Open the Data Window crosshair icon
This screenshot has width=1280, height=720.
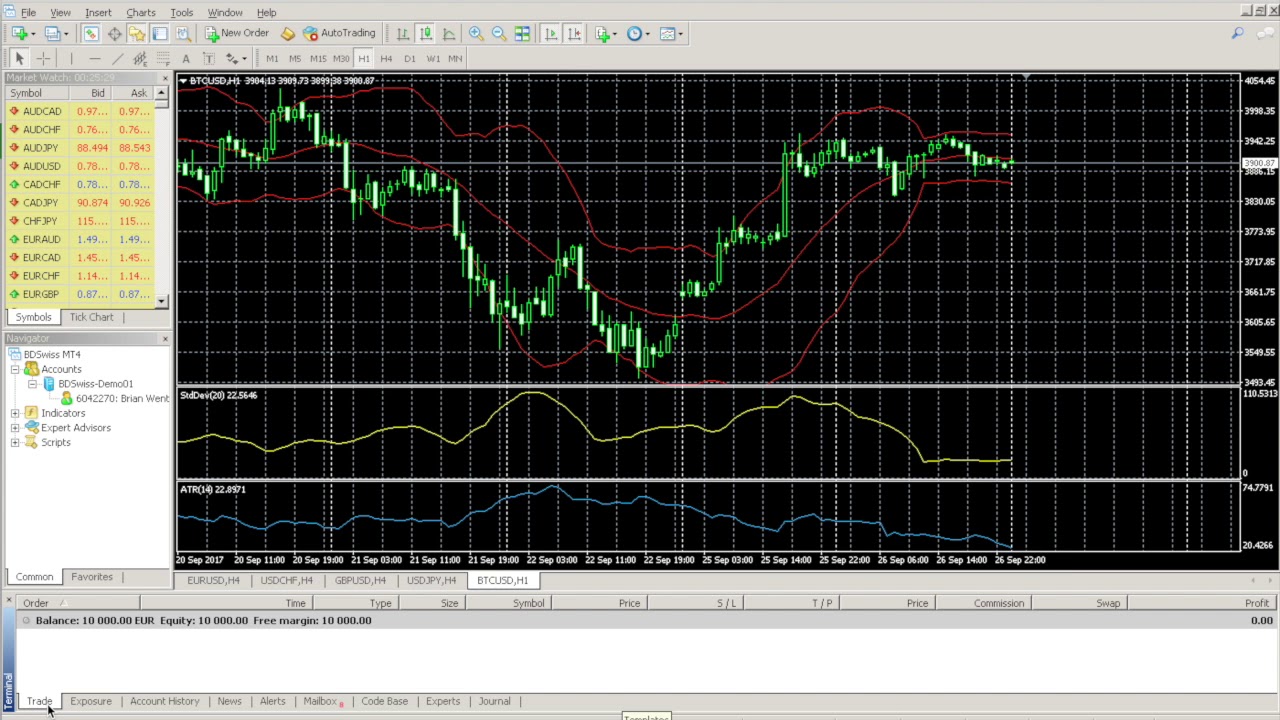[114, 33]
